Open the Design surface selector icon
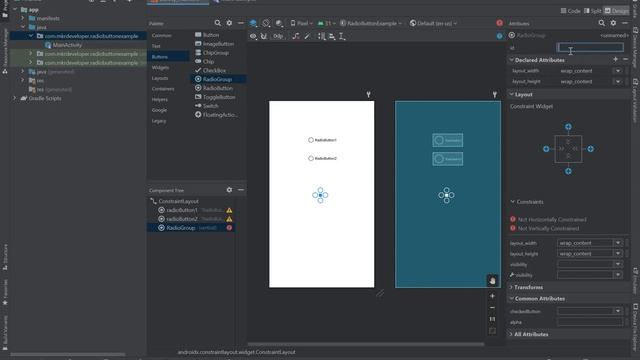640x360 pixels. [253, 23]
